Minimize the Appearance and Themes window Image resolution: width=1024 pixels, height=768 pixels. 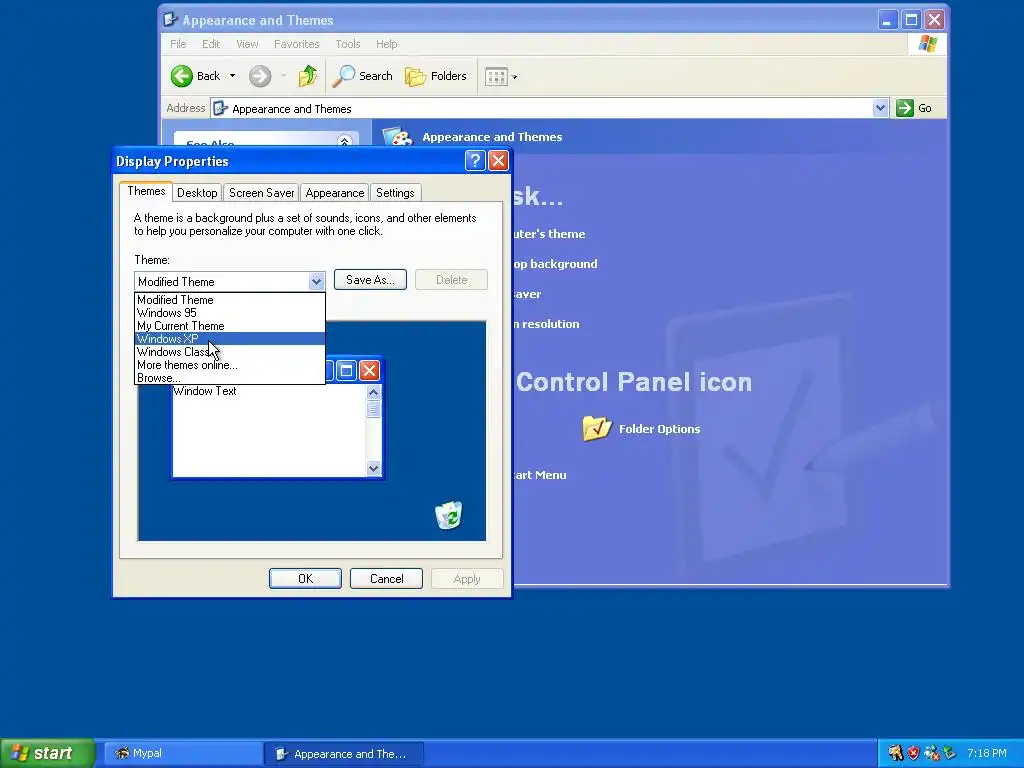tap(887, 20)
